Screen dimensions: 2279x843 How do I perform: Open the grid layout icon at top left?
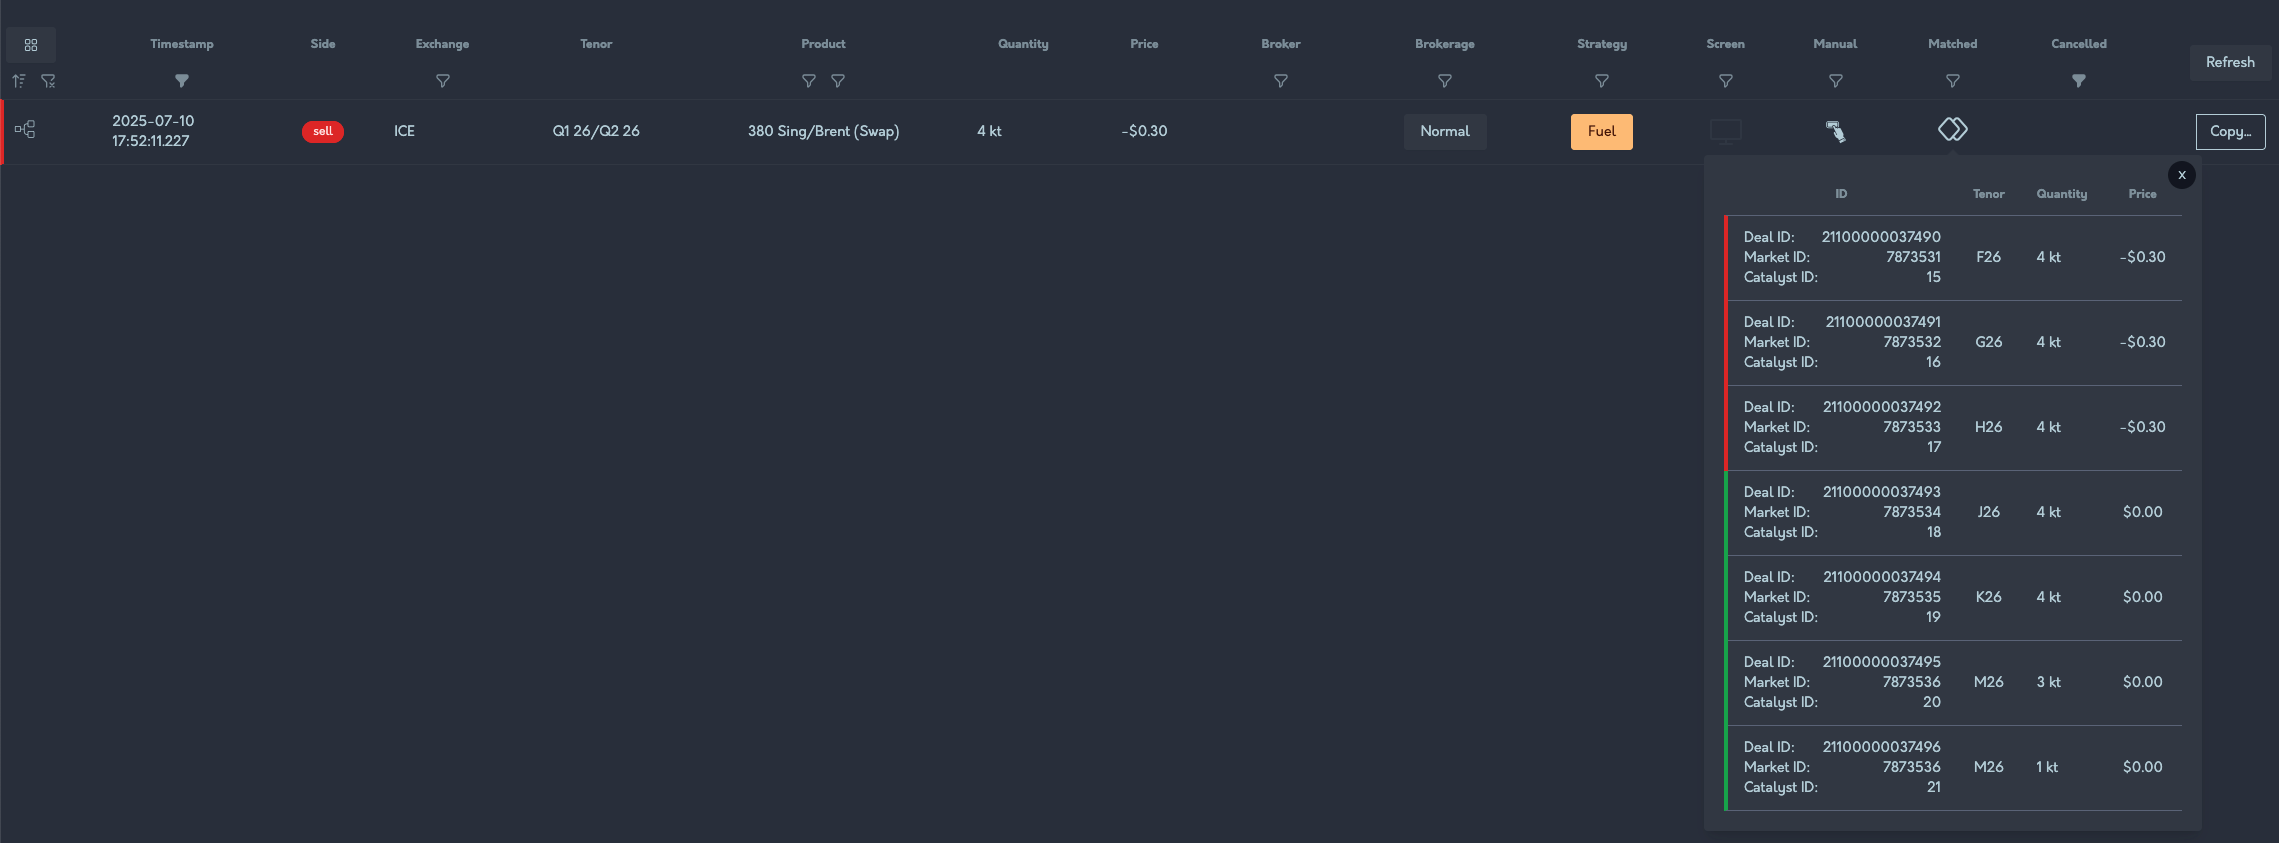click(x=31, y=45)
